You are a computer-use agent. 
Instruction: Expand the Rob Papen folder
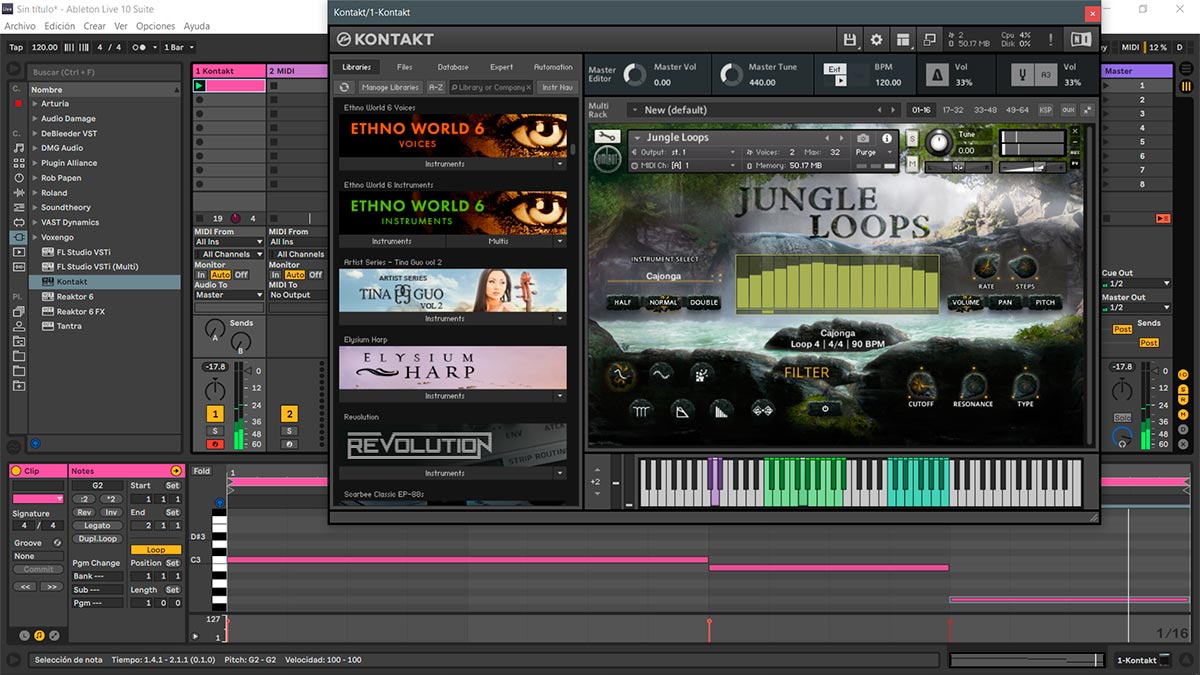(34, 178)
